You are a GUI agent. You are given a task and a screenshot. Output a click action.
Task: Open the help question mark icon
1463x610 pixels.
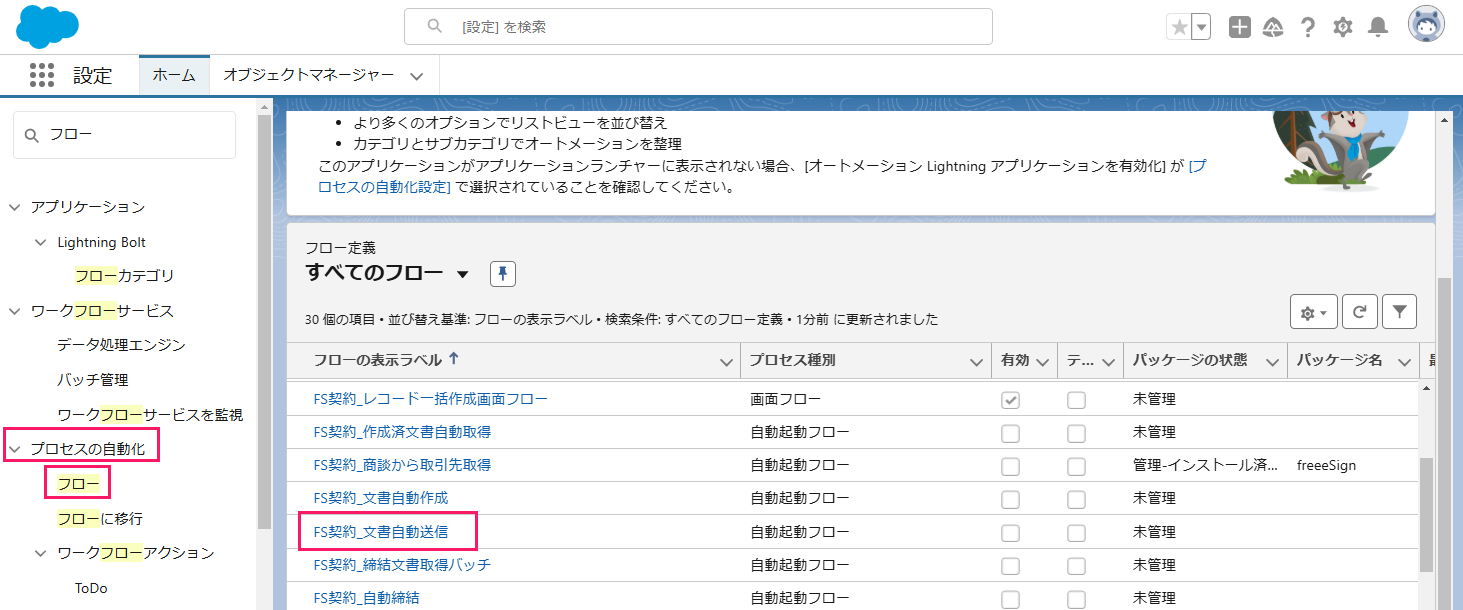coord(1308,27)
